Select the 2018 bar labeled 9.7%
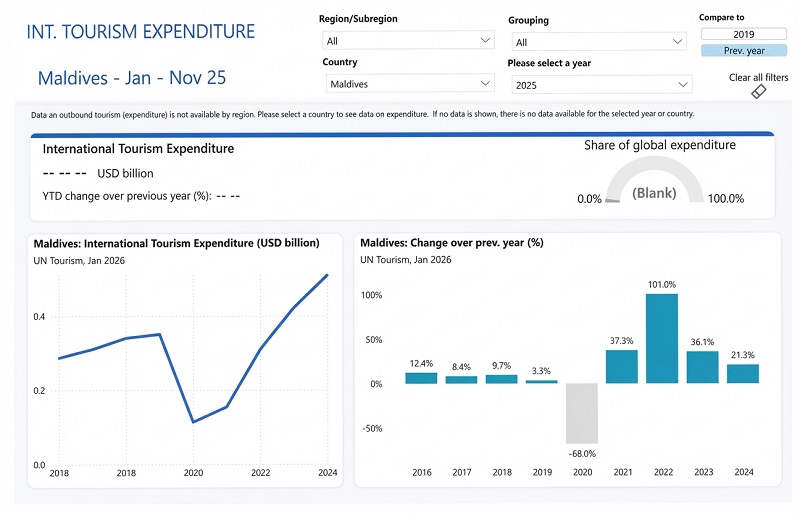This screenshot has height=513, width=800. (x=501, y=379)
